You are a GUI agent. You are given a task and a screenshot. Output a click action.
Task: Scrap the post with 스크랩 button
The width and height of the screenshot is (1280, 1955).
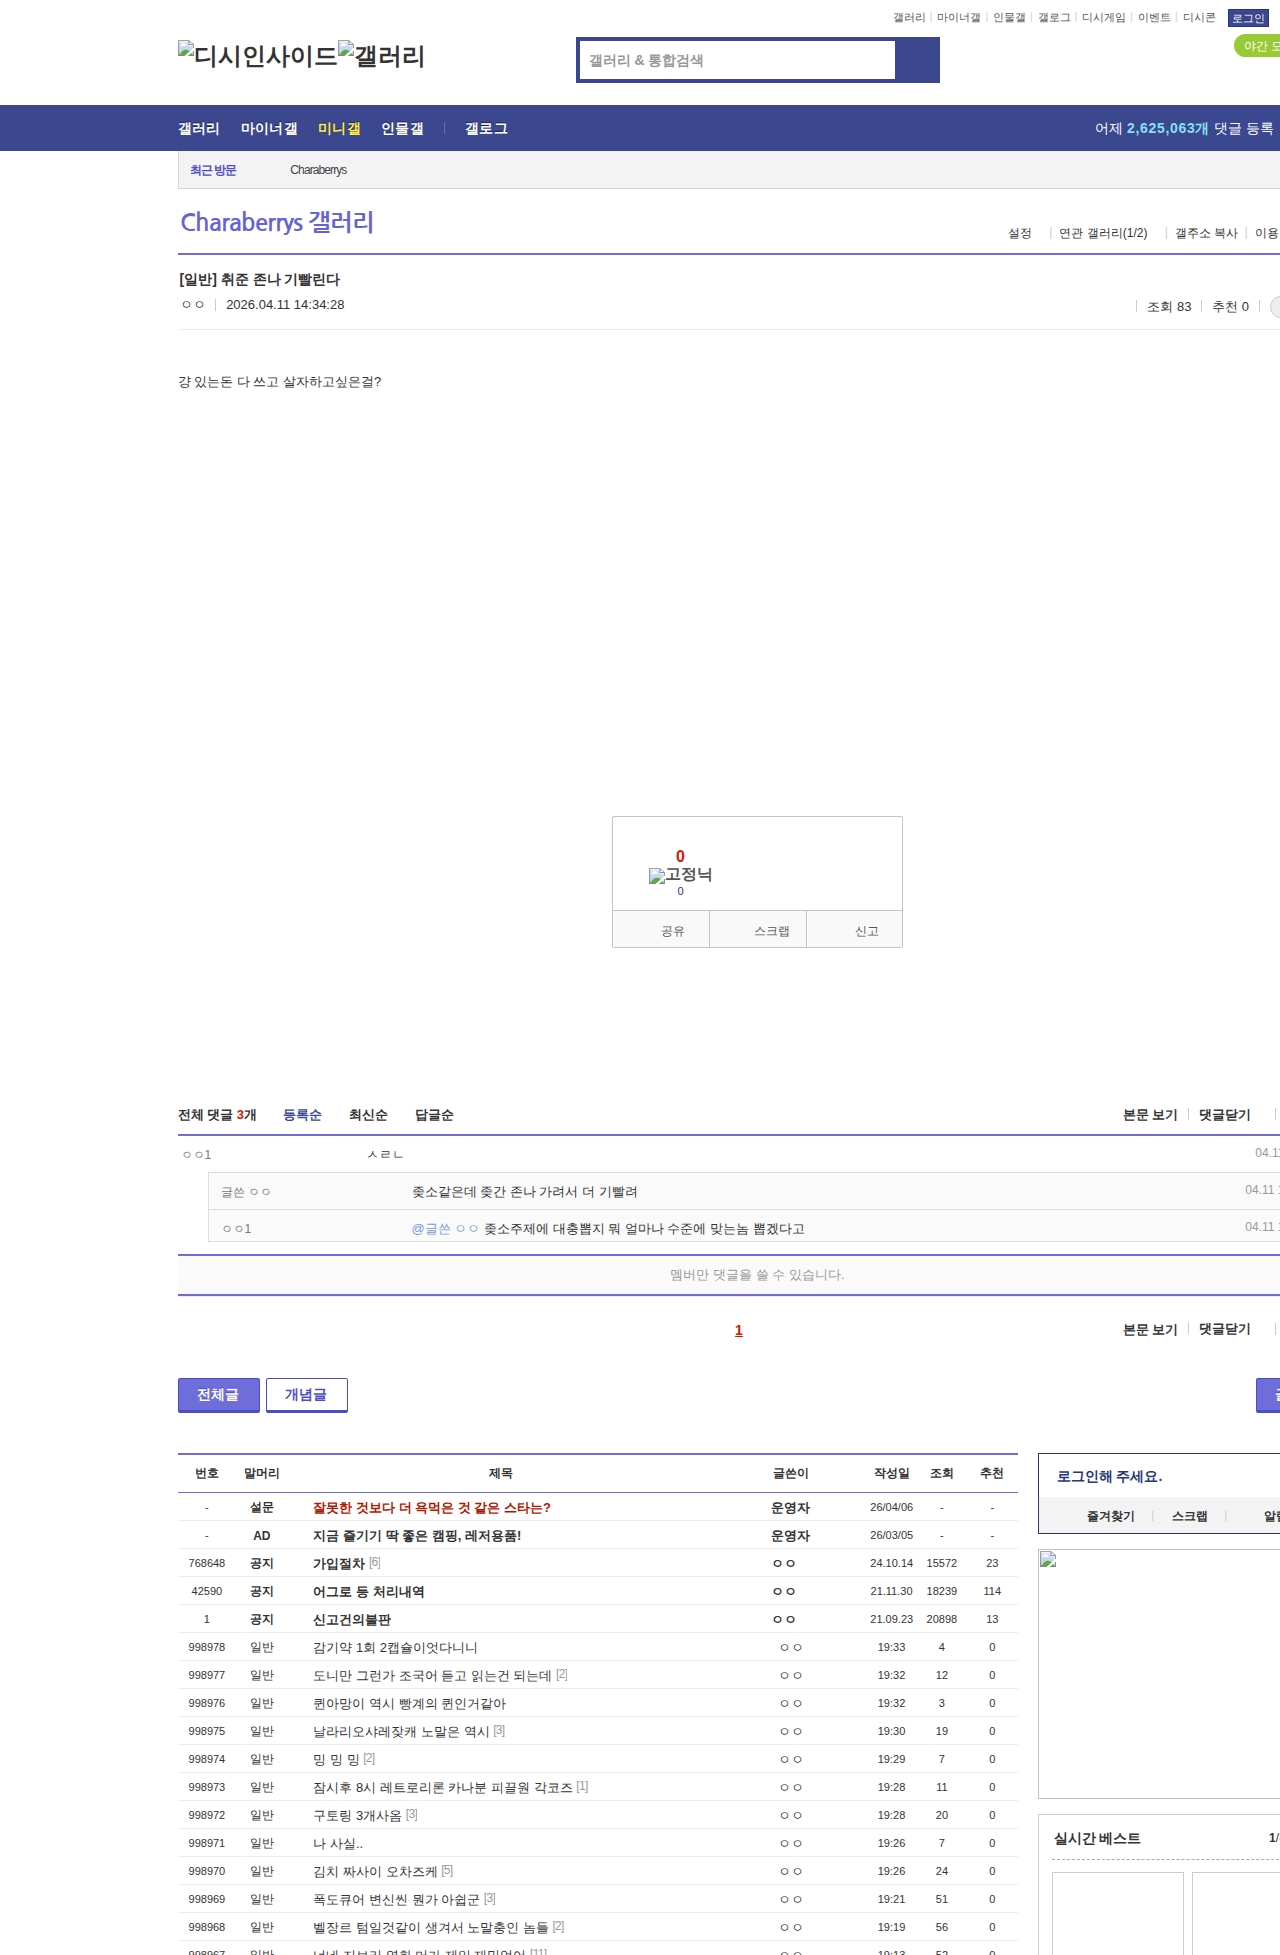coord(771,931)
